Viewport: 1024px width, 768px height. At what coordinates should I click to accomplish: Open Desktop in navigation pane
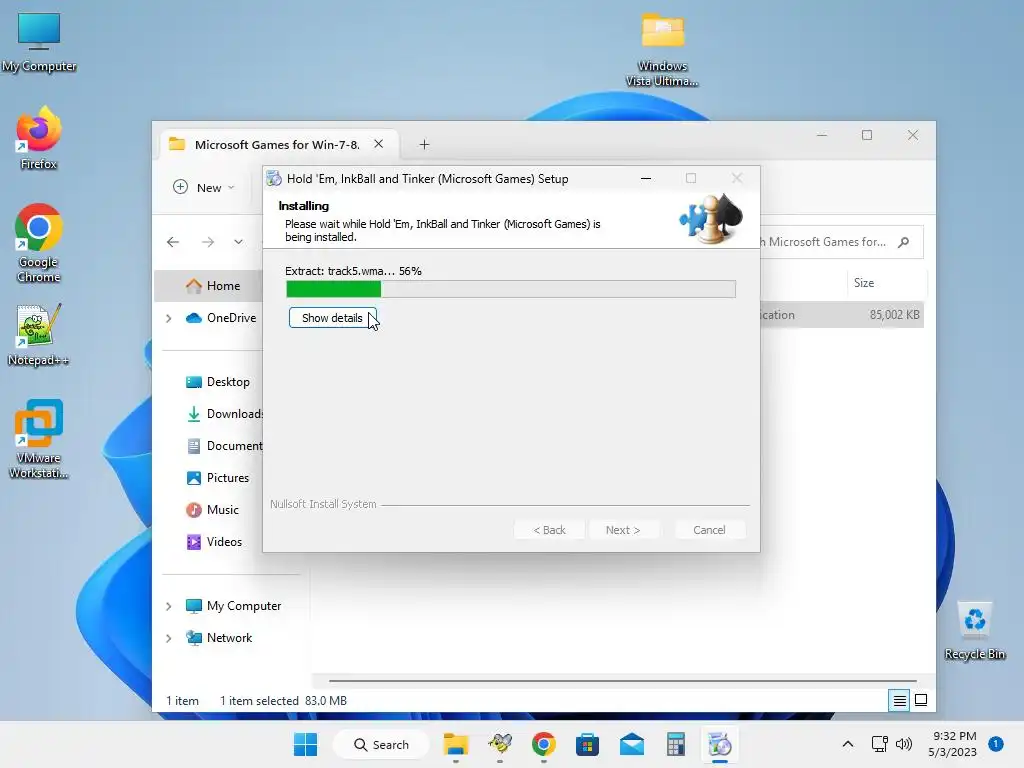(217, 382)
